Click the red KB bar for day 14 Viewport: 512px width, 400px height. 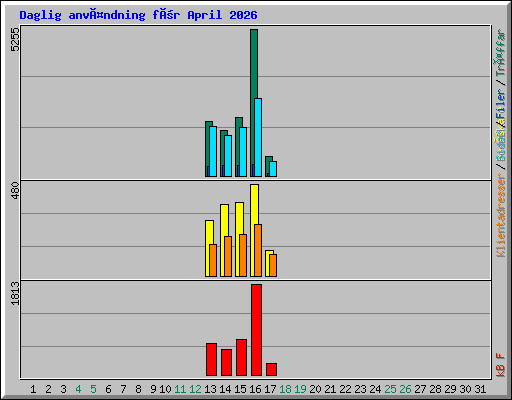click(226, 363)
